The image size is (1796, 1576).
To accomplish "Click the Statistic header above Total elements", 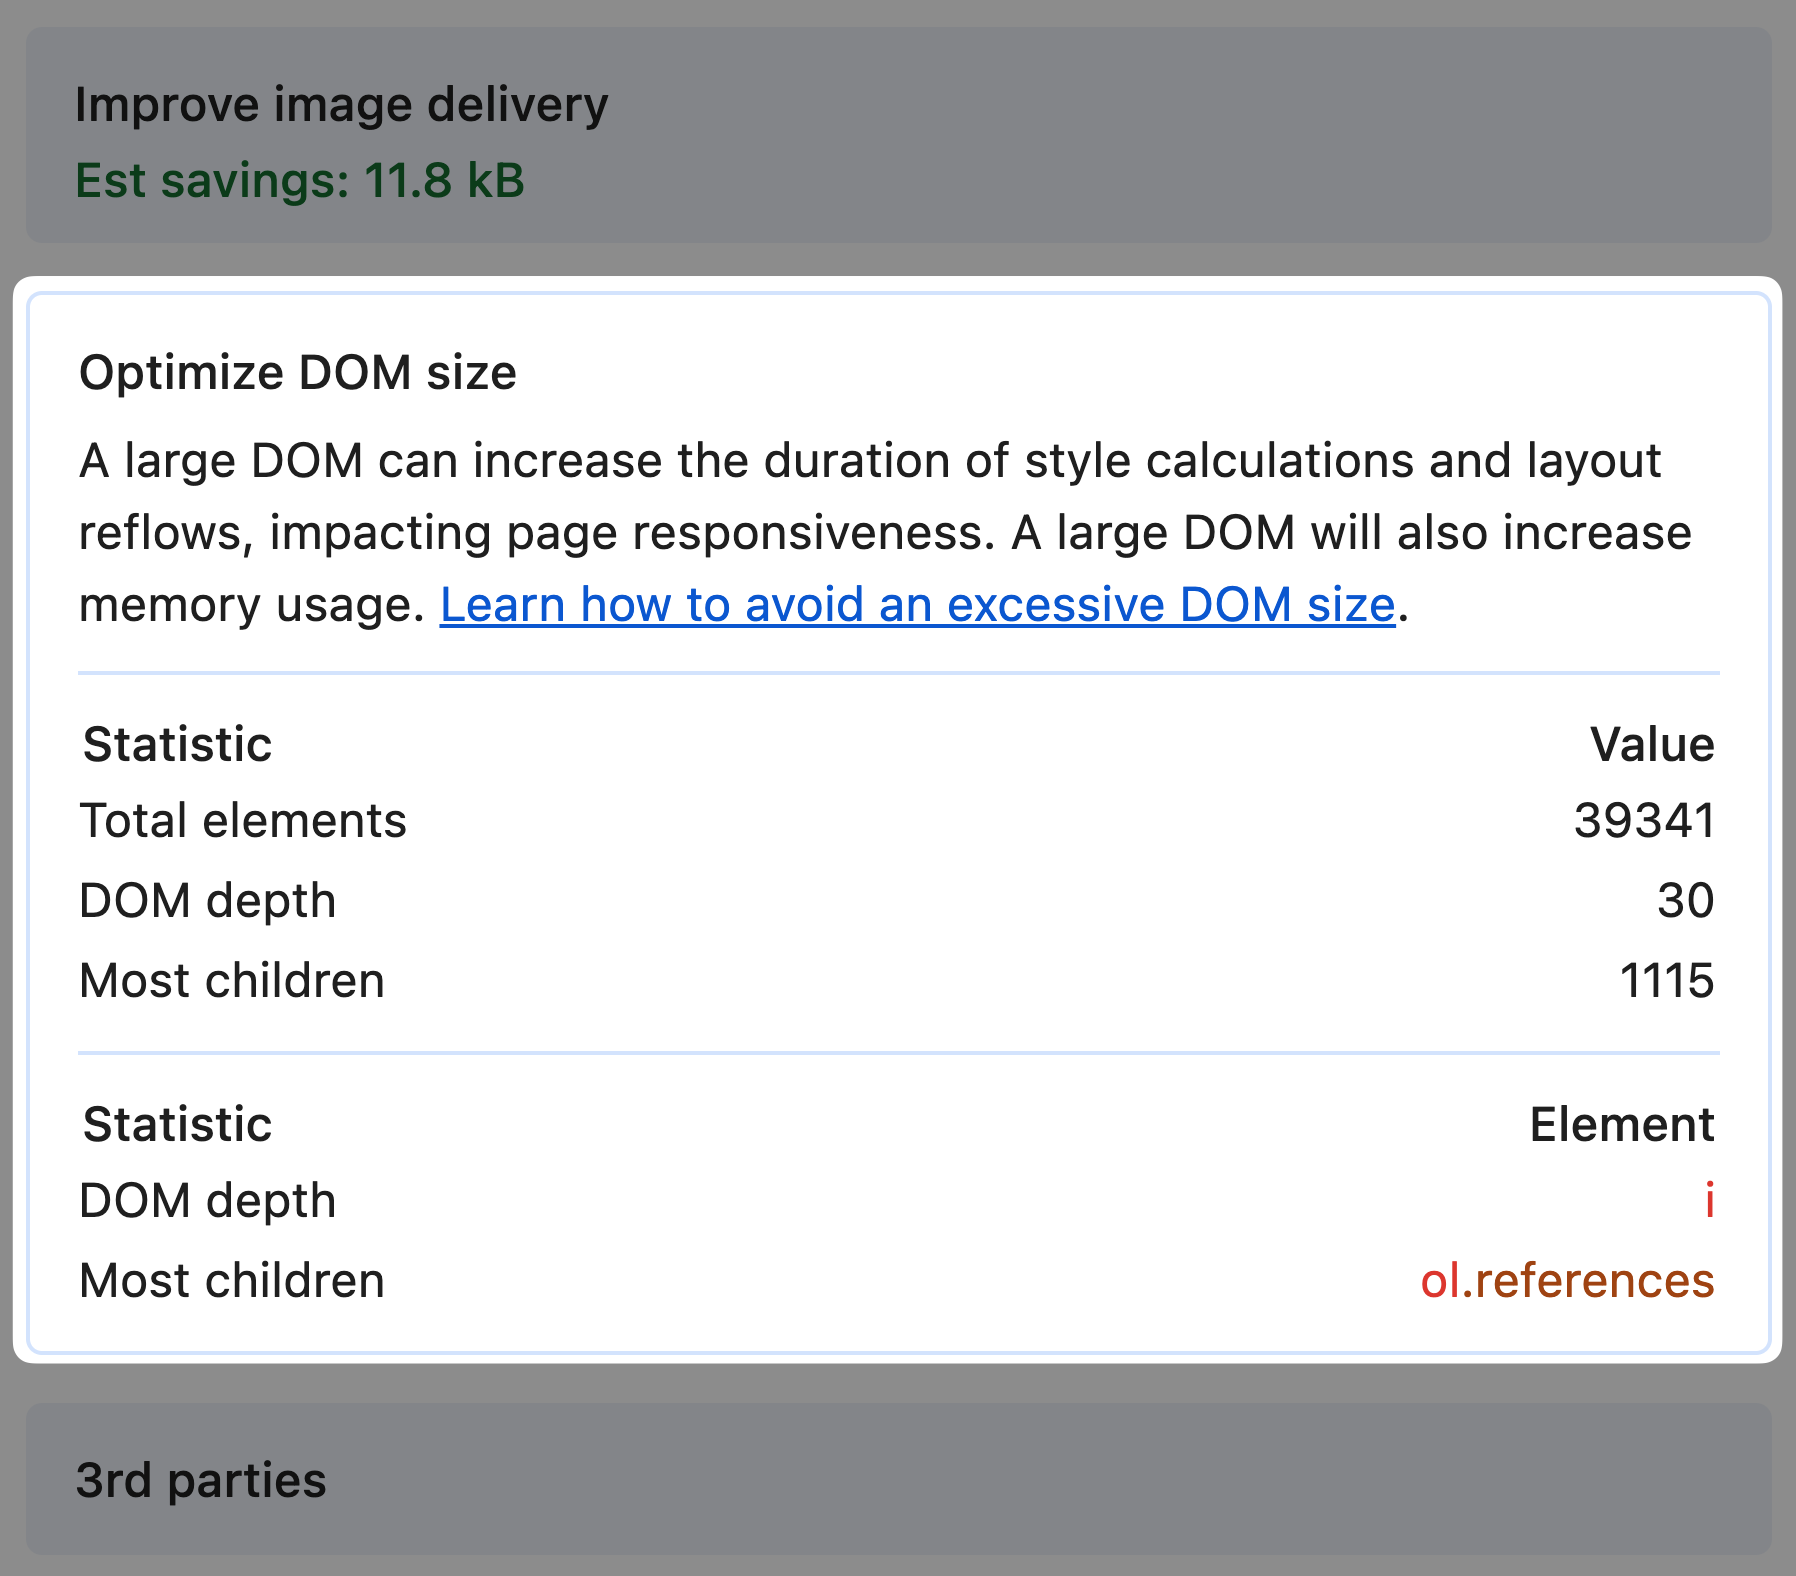I will click(x=177, y=745).
